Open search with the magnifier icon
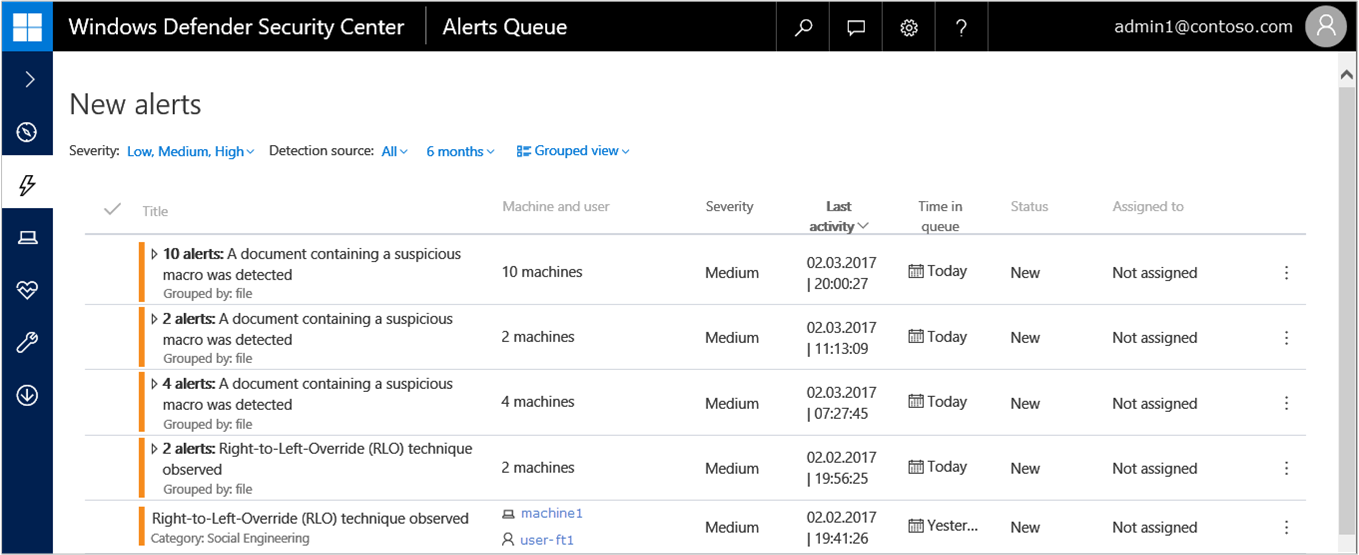The image size is (1359, 555). point(803,27)
